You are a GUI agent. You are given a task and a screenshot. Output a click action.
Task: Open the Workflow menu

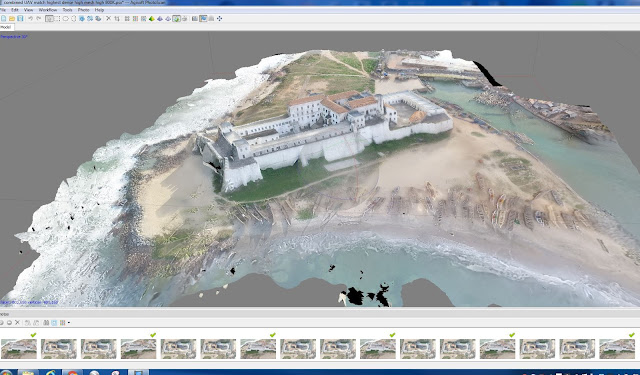[48, 10]
